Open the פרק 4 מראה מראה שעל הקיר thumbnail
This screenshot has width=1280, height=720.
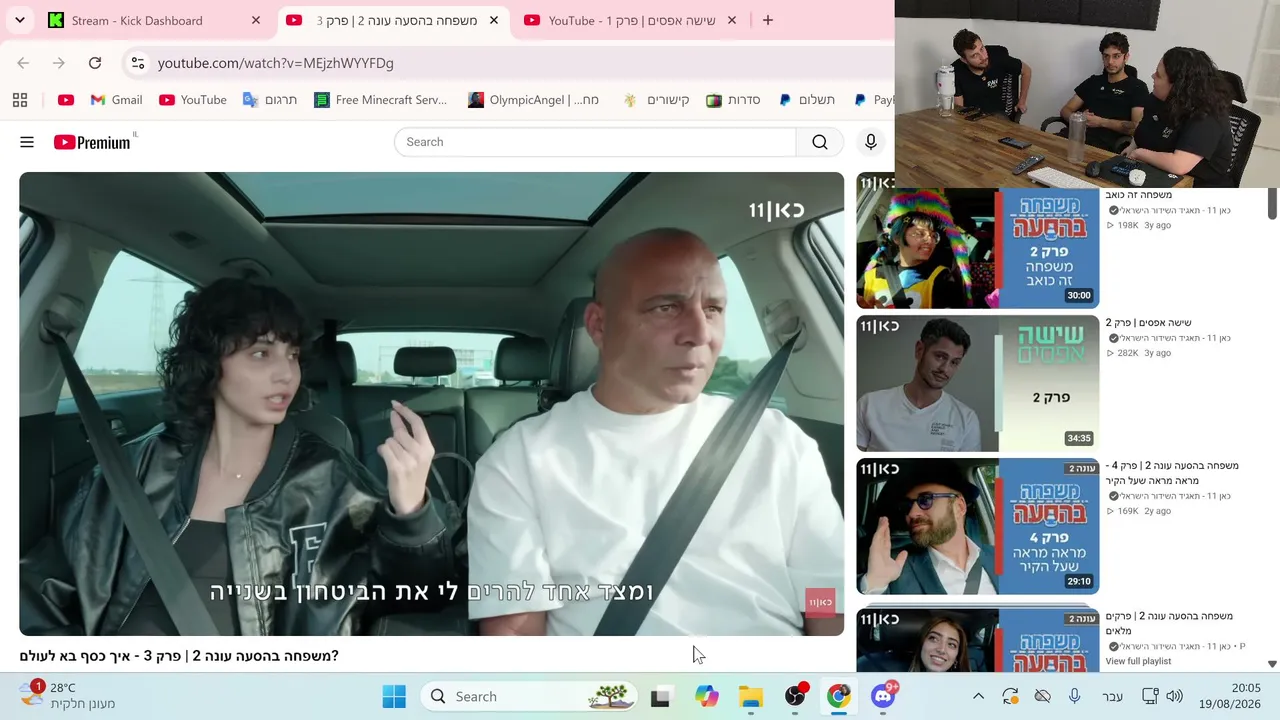click(x=977, y=526)
